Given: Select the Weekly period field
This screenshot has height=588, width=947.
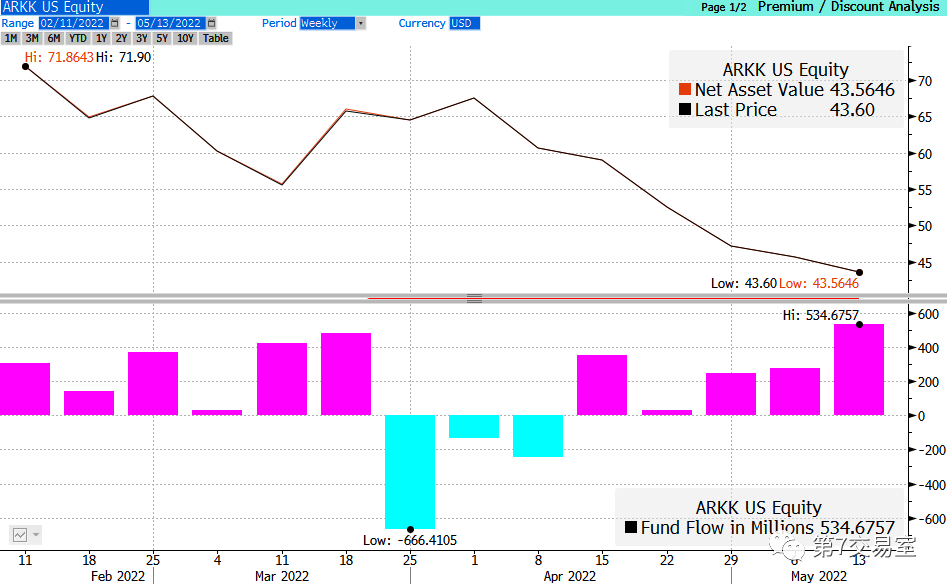Looking at the screenshot, I should (x=327, y=23).
